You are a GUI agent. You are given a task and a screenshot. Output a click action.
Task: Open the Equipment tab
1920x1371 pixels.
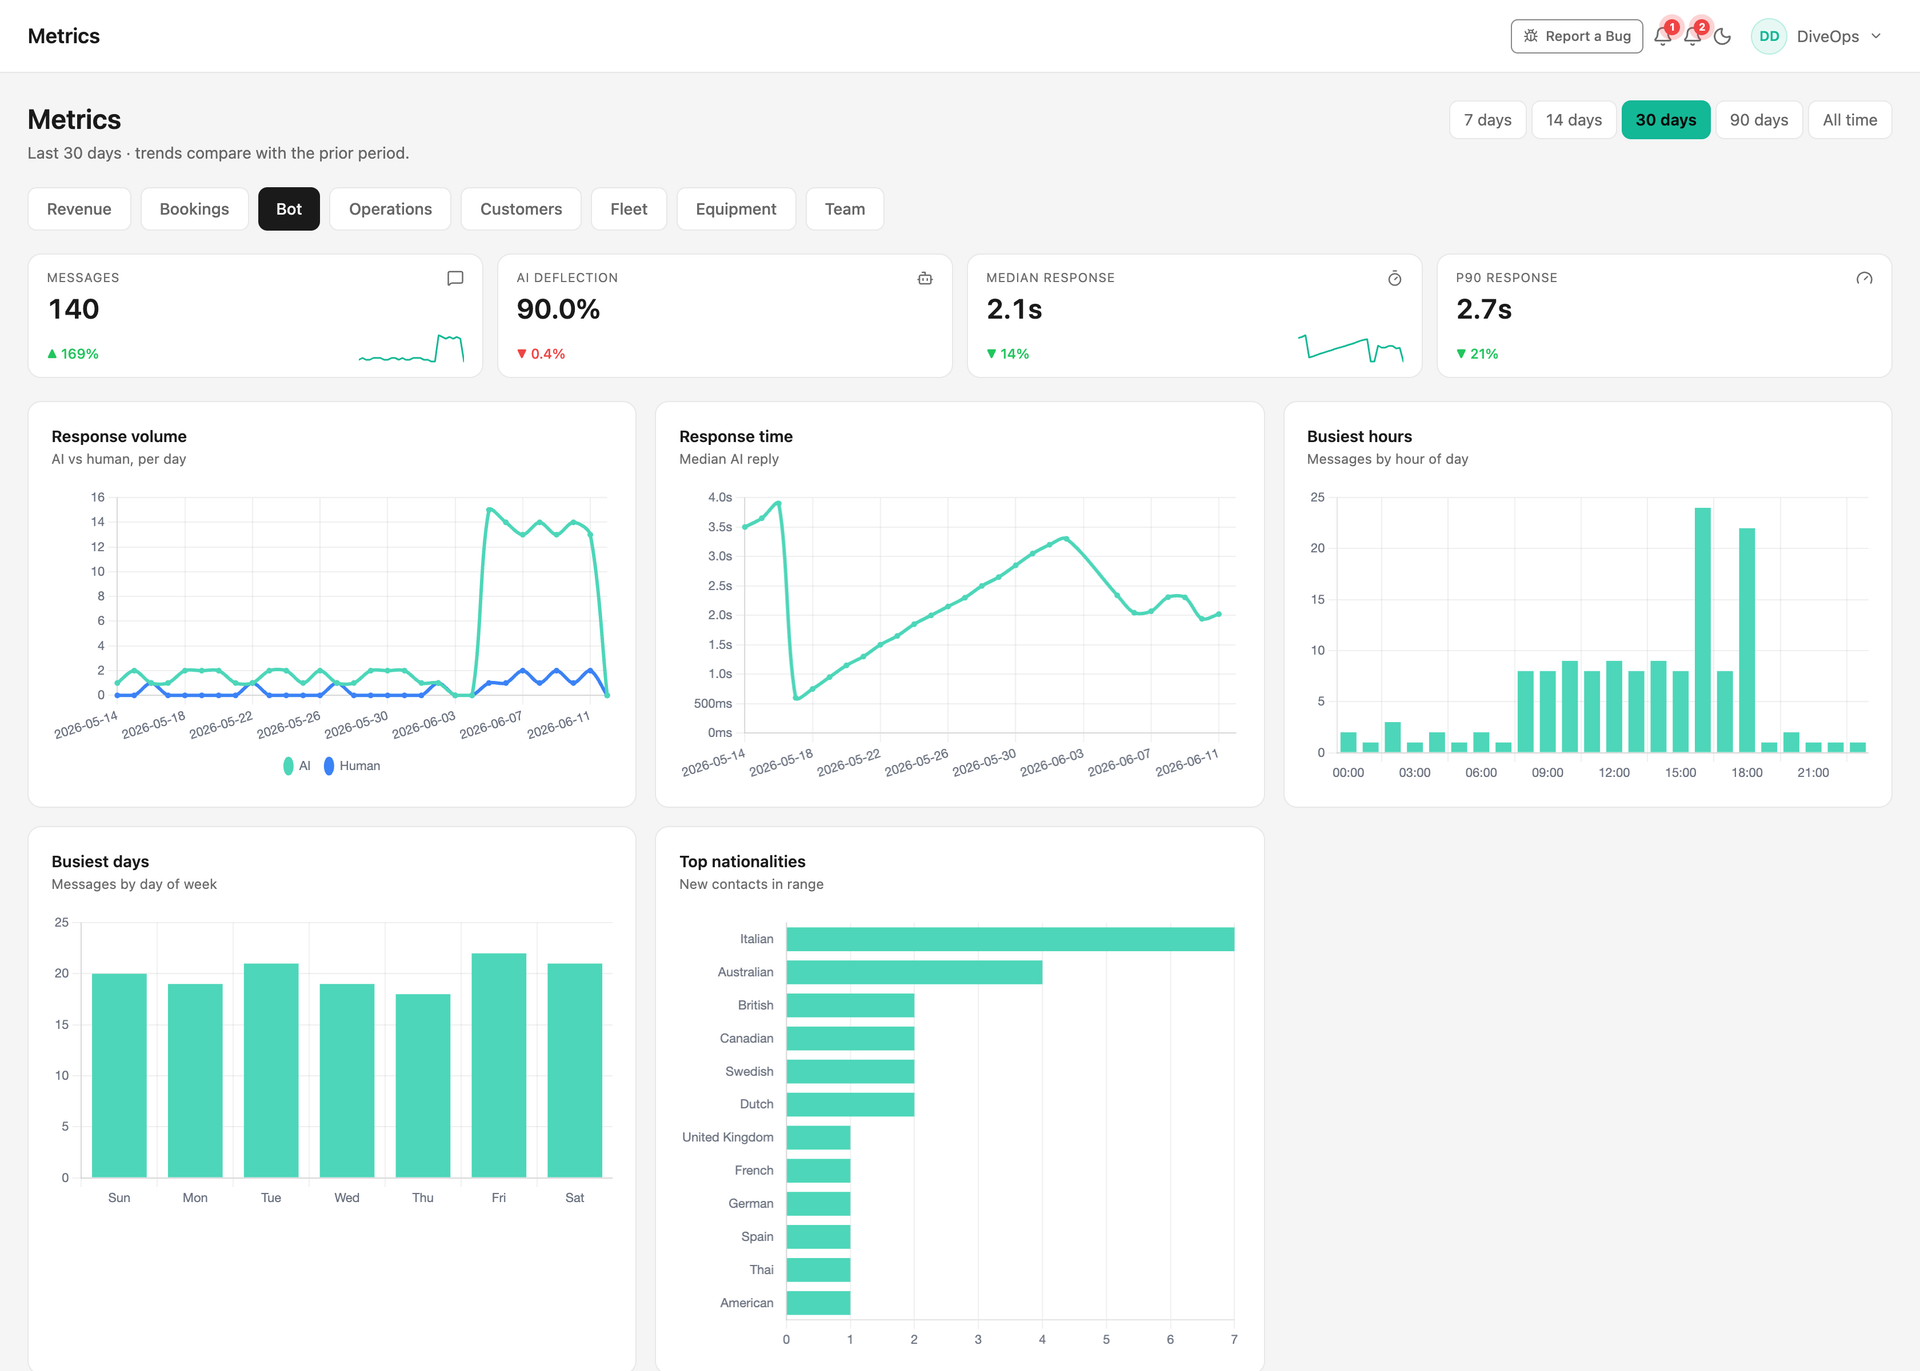736,209
